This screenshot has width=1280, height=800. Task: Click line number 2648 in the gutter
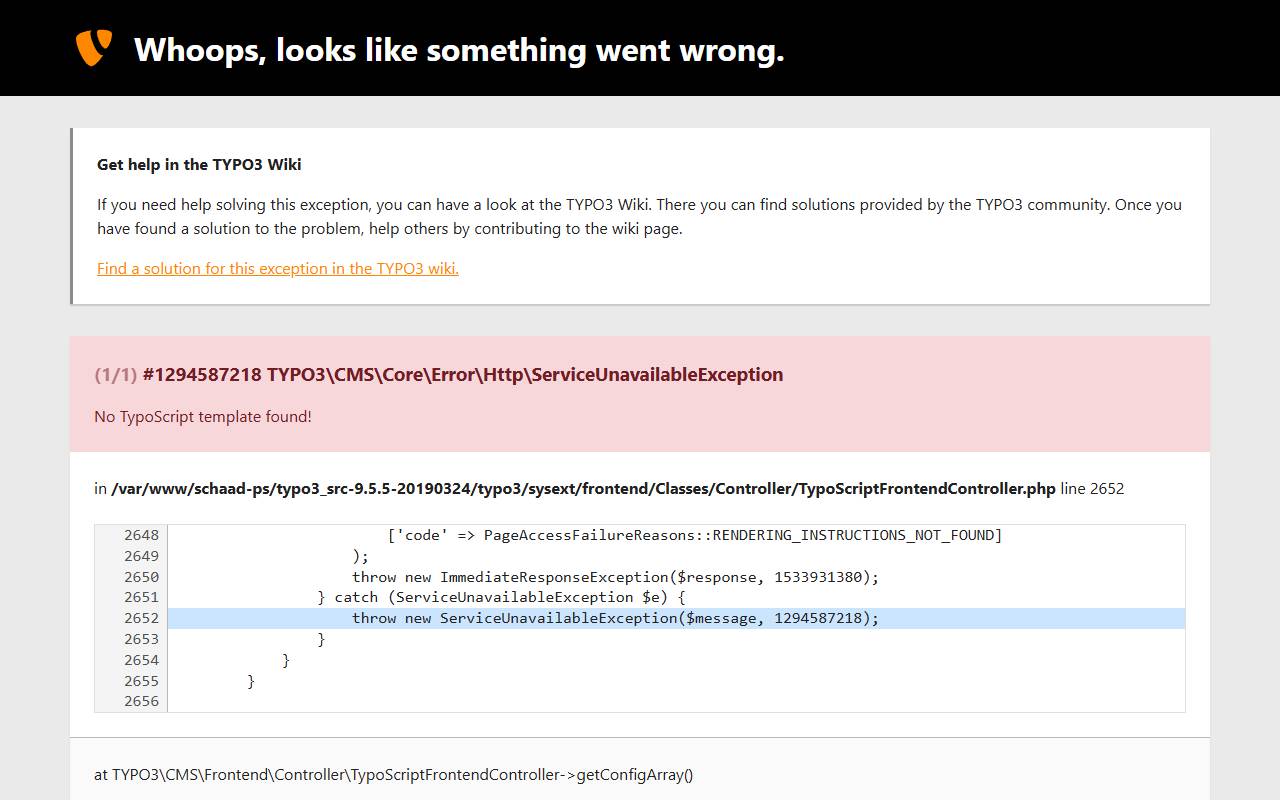141,535
